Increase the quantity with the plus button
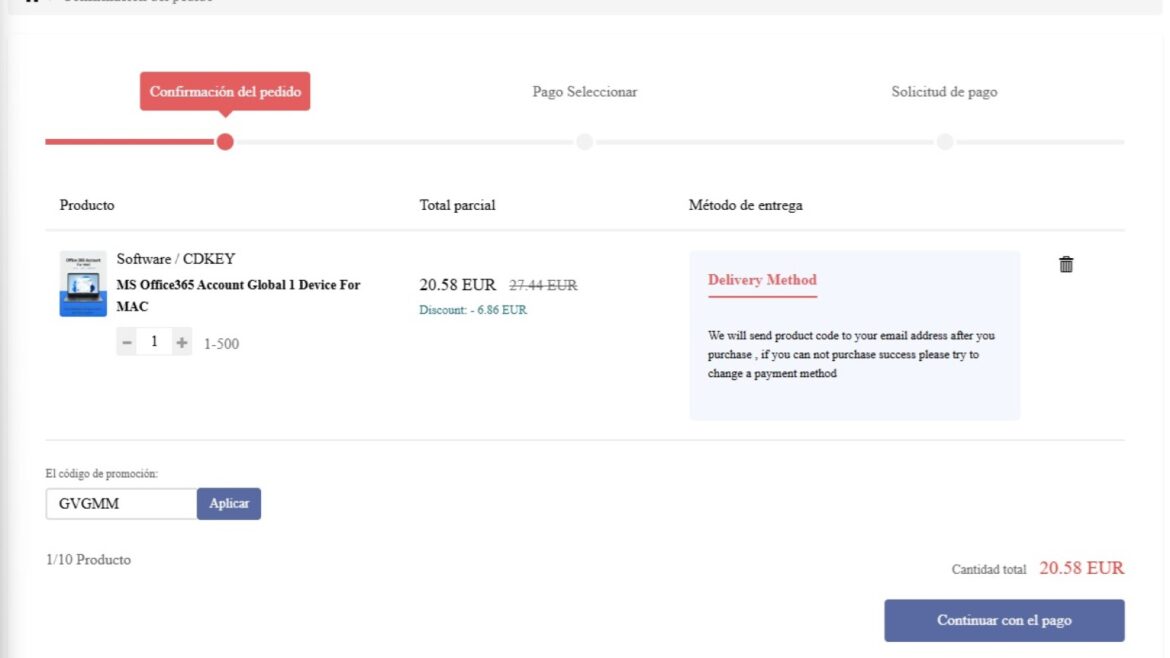 click(x=181, y=342)
